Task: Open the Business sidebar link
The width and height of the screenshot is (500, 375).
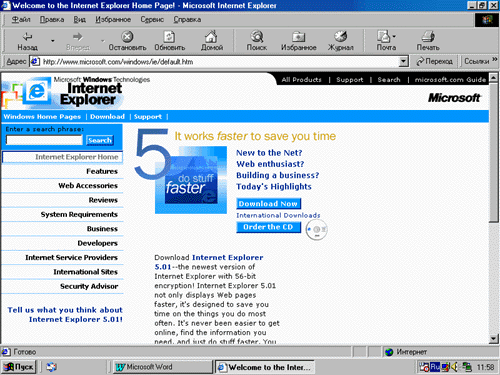Action: (102, 228)
